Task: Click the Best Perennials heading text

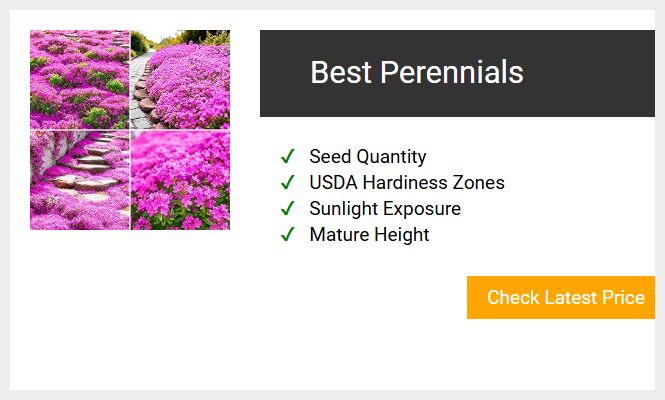Action: pos(417,72)
